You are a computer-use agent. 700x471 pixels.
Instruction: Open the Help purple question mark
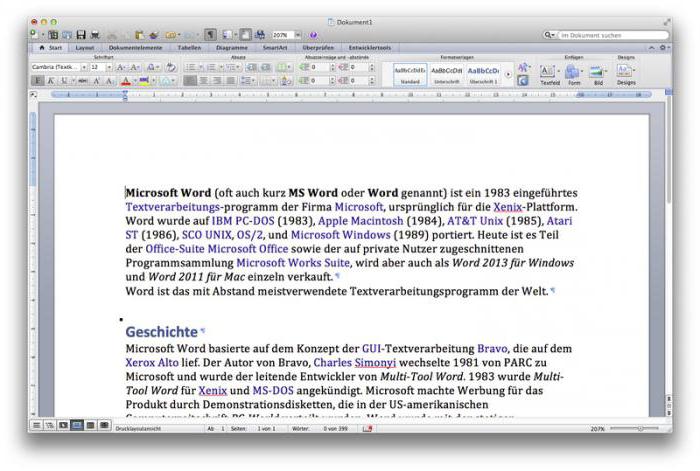313,35
